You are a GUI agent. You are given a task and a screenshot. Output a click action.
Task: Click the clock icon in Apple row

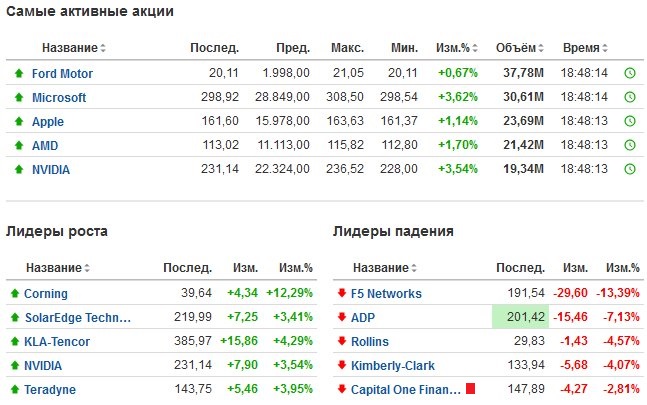[629, 122]
